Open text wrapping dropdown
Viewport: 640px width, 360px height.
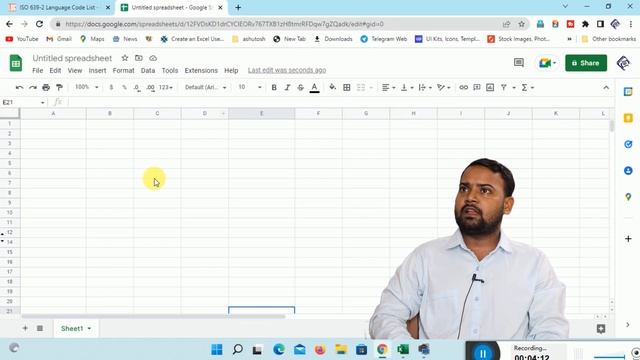(x=425, y=87)
